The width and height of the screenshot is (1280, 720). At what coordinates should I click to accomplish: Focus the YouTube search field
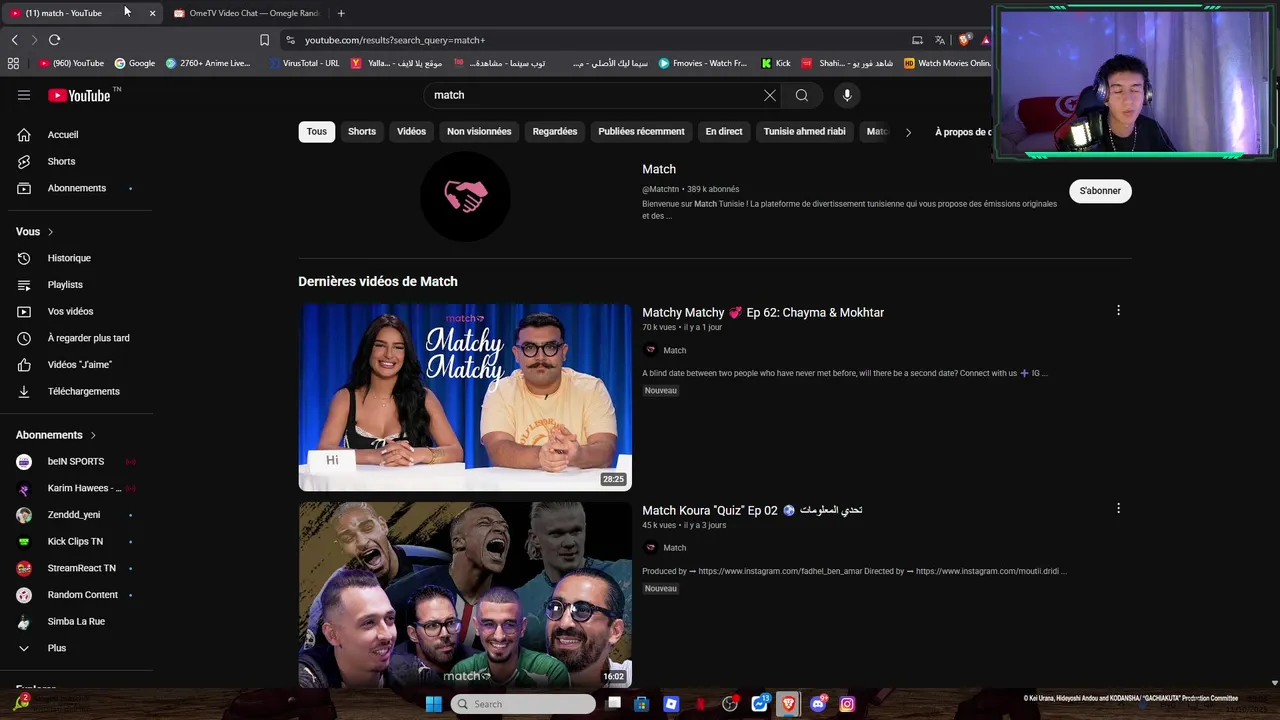(x=595, y=95)
